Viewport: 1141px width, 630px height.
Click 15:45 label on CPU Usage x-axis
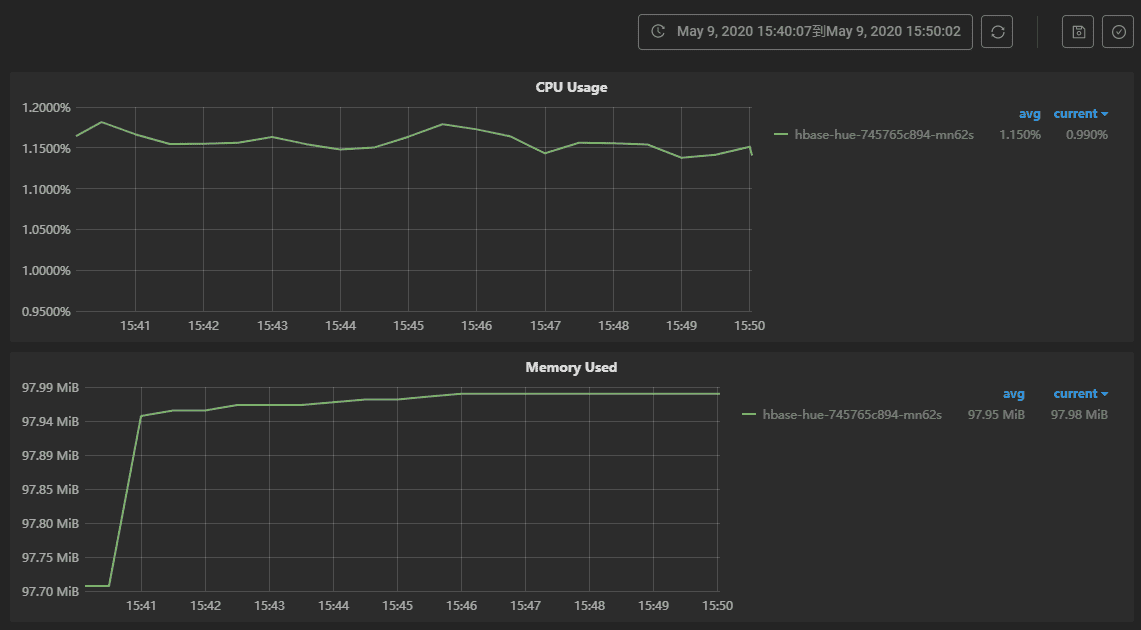point(408,326)
